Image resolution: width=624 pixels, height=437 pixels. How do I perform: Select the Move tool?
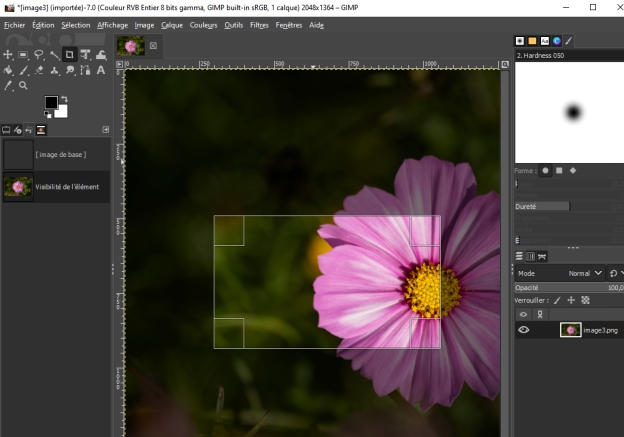coord(8,55)
